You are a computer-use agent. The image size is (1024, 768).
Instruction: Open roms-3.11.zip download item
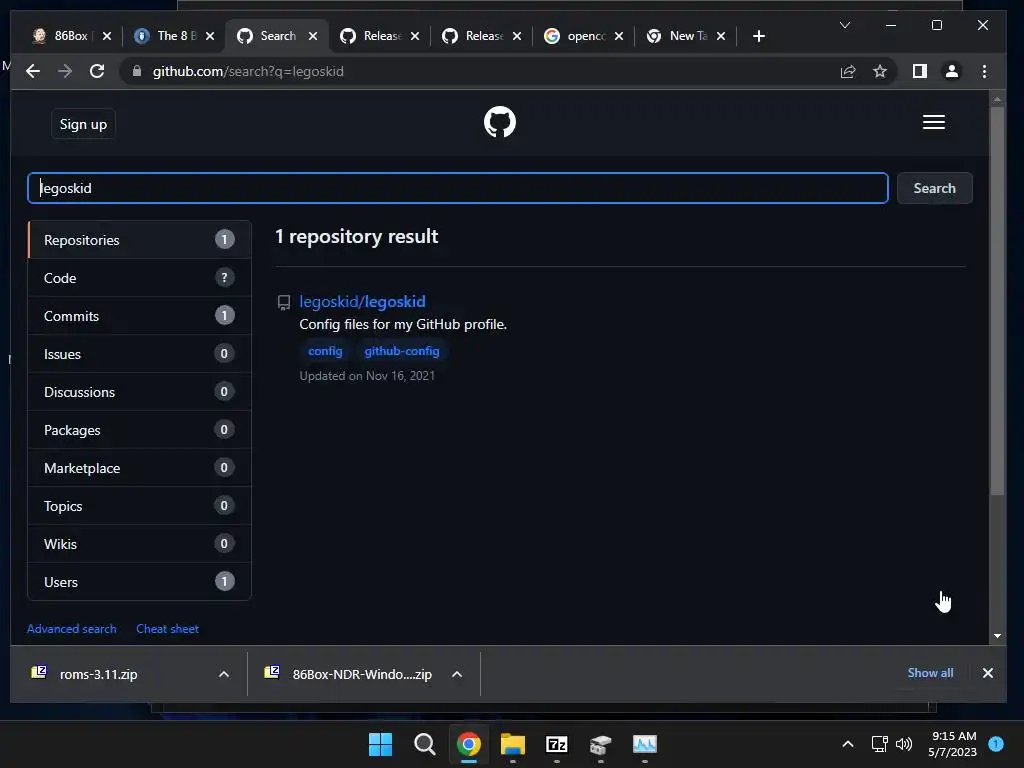(98, 674)
